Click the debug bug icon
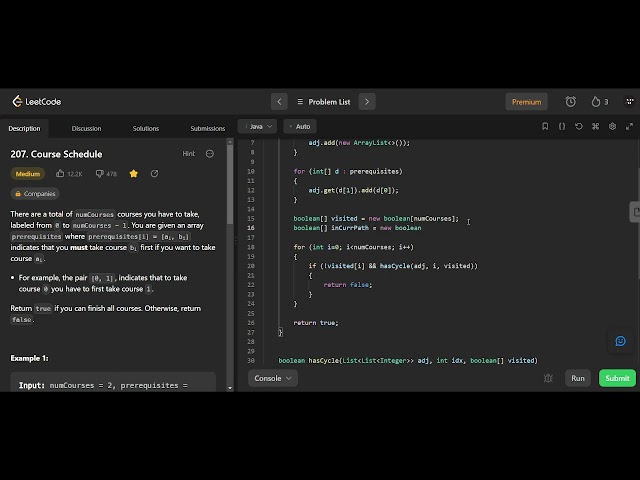Screen dimensions: 640x480 pos(548,378)
